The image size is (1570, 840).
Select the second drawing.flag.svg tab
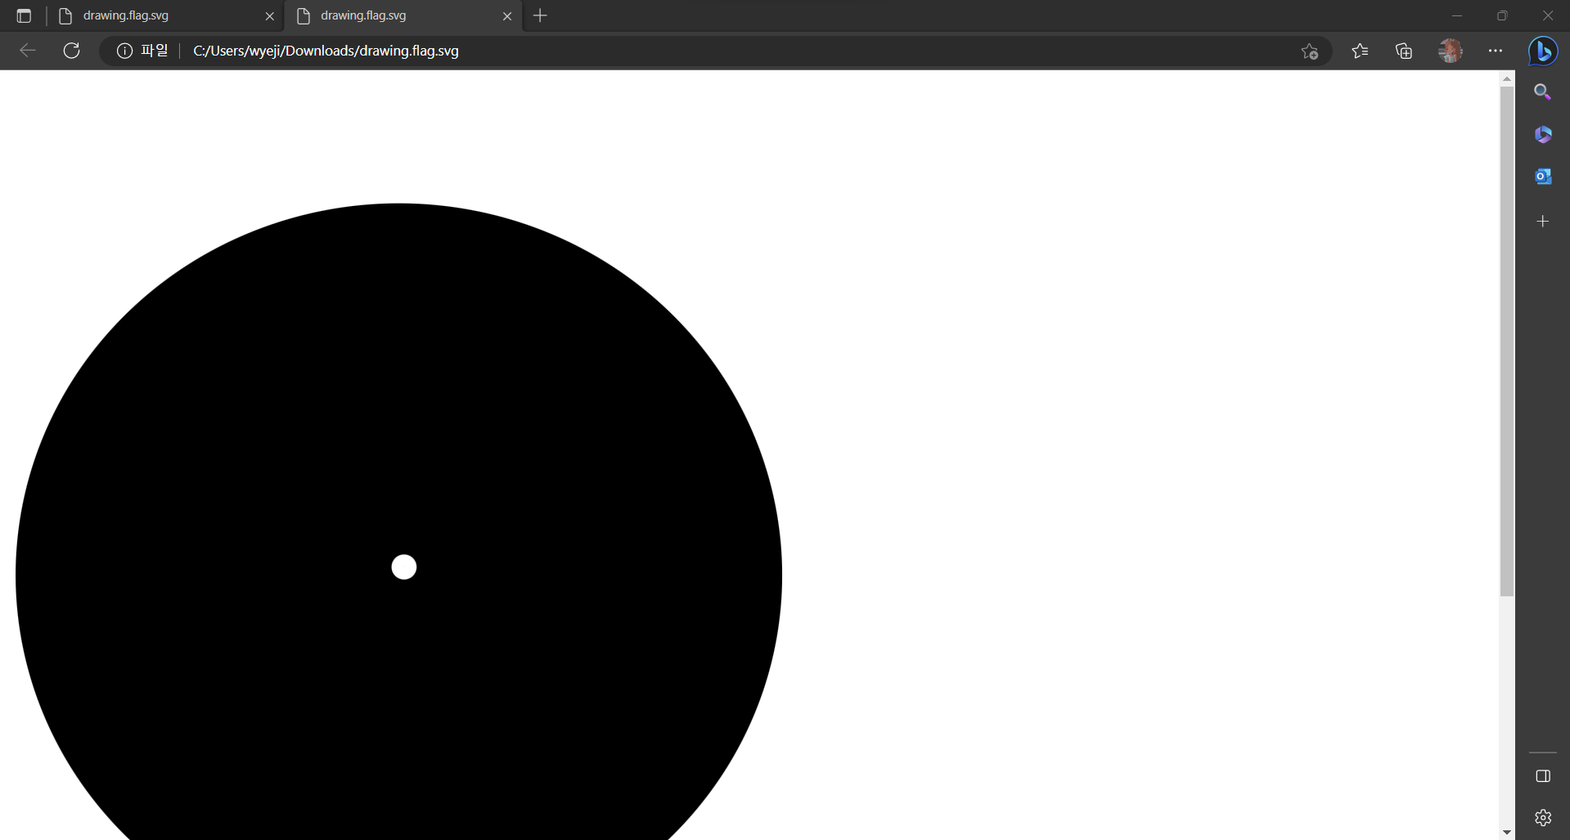tap(403, 16)
